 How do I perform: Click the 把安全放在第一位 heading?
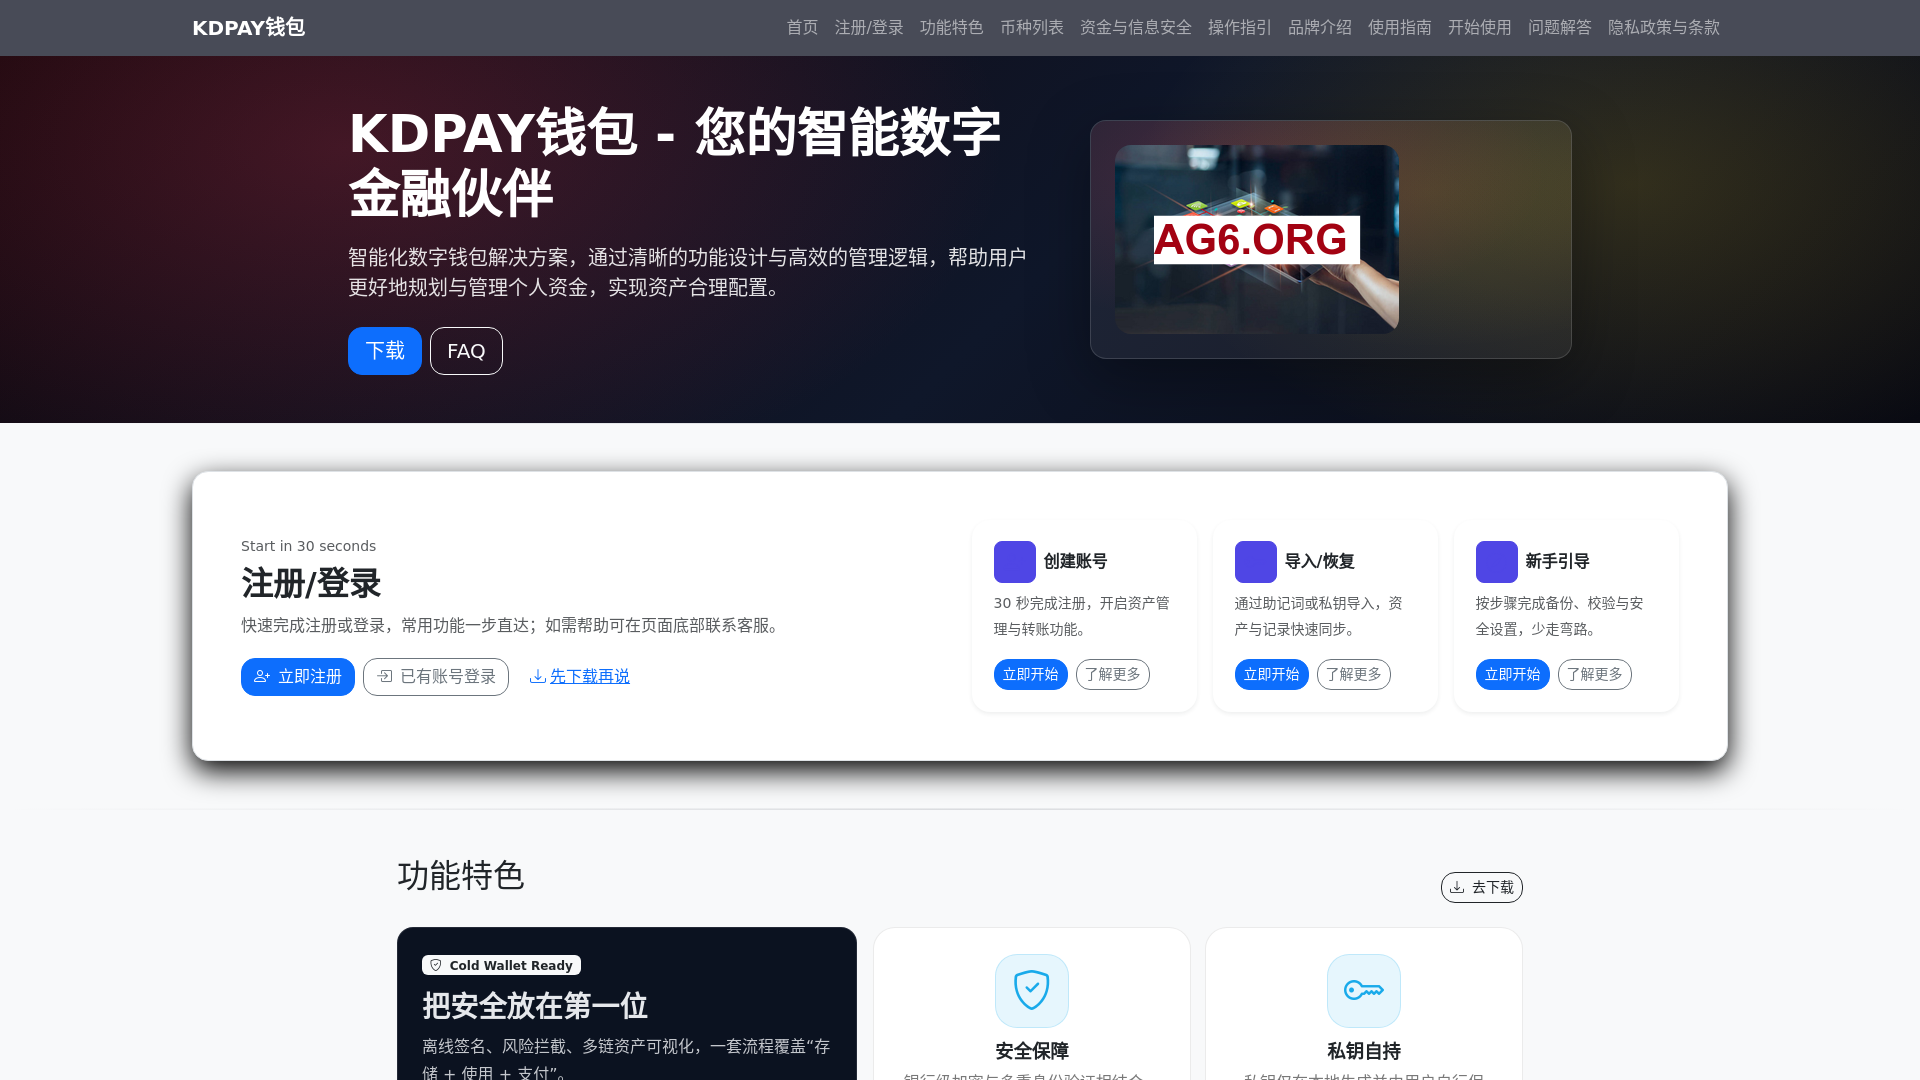pos(535,1006)
